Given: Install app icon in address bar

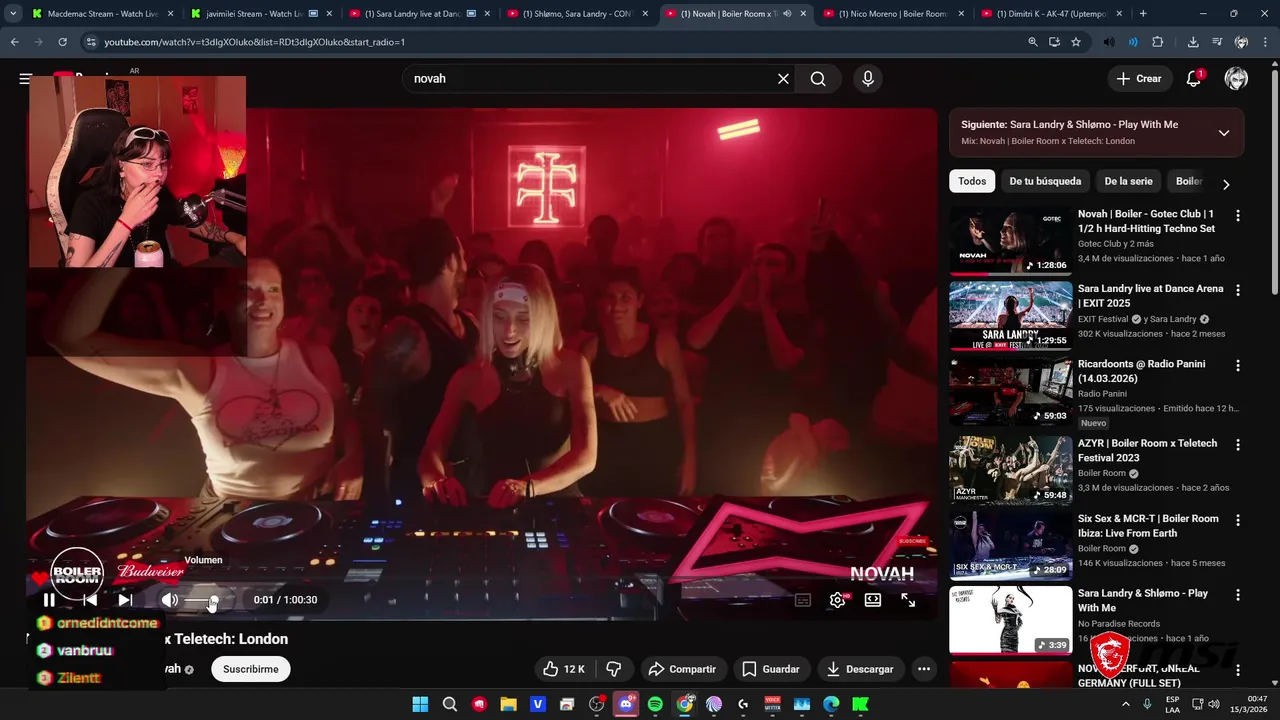Looking at the screenshot, I should click(1054, 42).
